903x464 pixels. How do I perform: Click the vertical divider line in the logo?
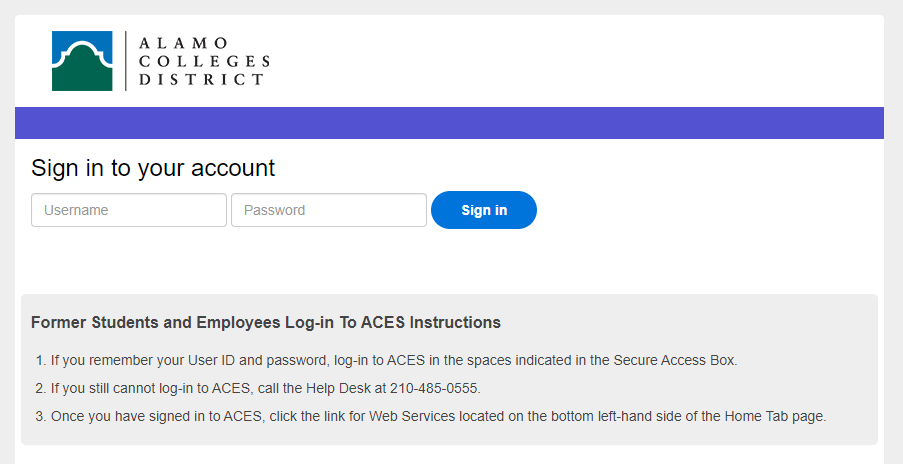[126, 61]
